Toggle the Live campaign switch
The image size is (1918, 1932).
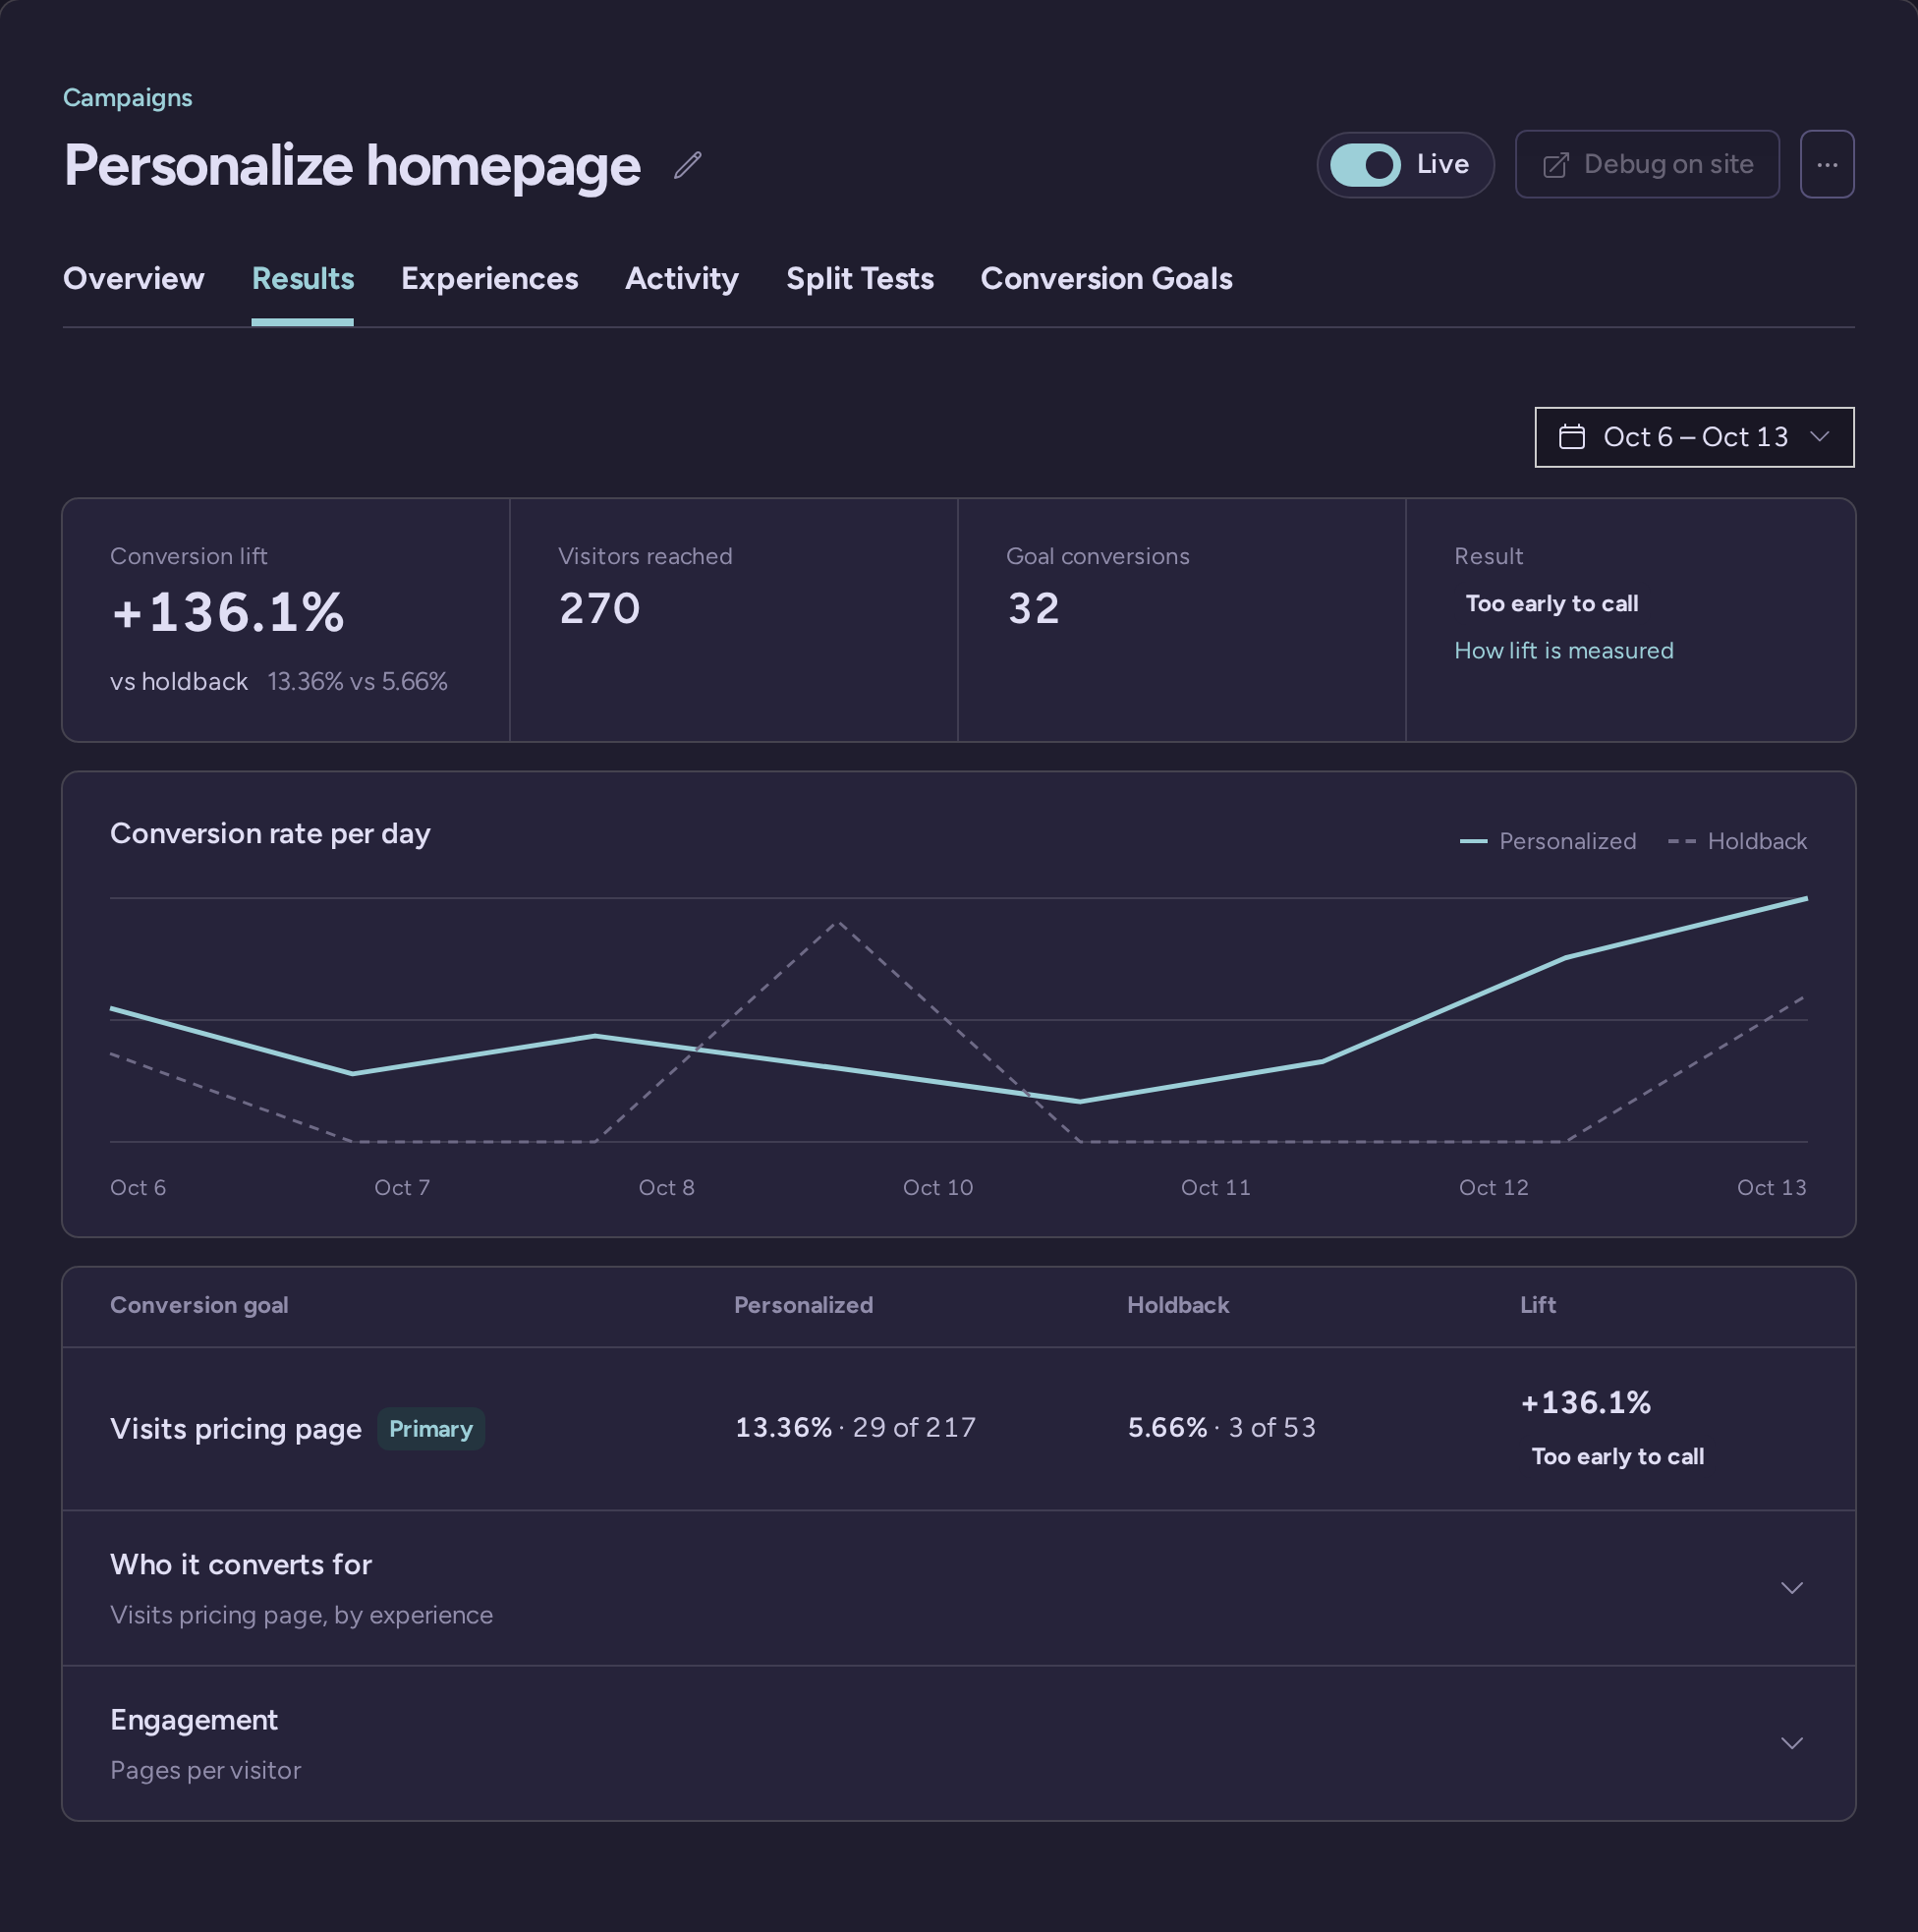tap(1364, 165)
